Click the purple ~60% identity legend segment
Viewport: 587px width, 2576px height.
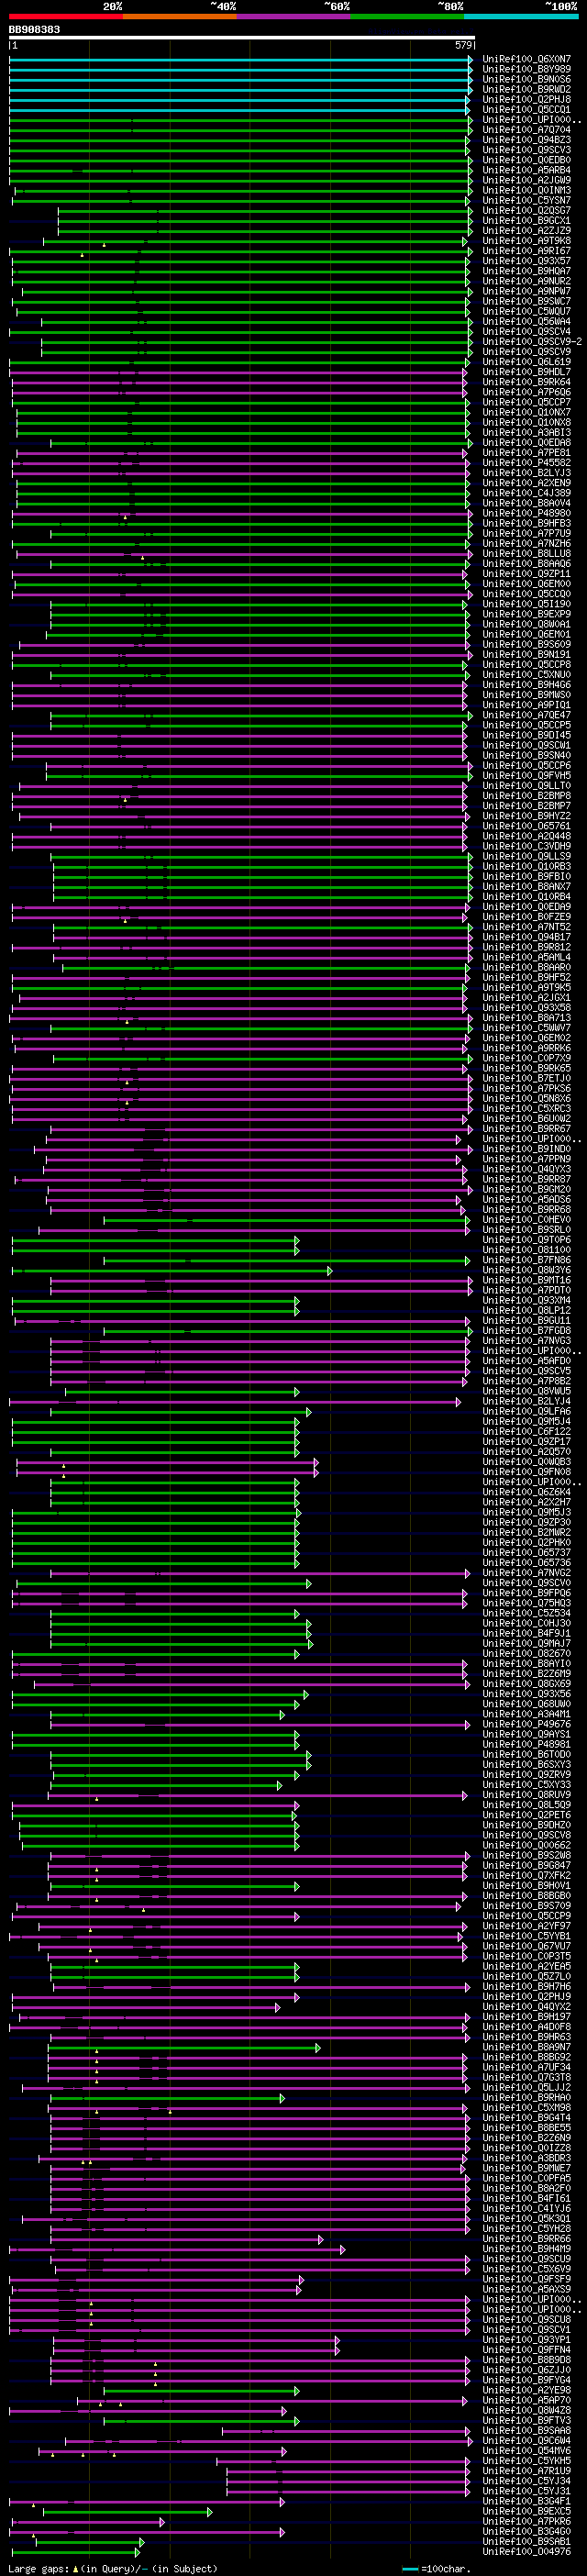[294, 16]
